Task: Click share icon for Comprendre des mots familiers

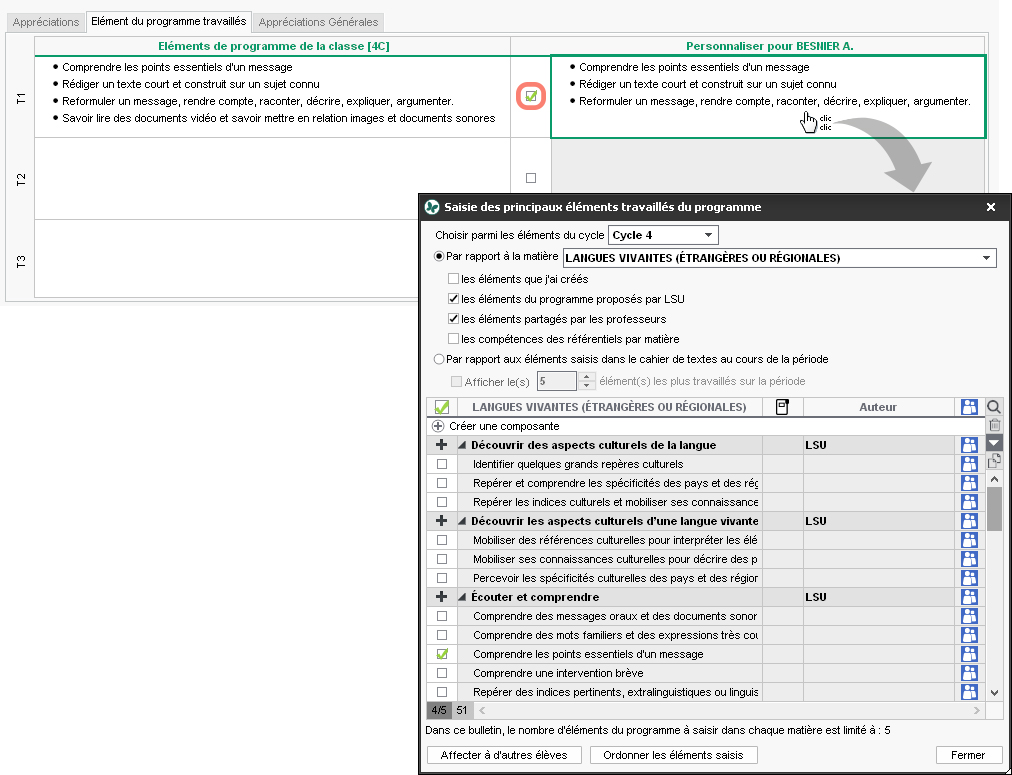Action: pyautogui.click(x=969, y=635)
